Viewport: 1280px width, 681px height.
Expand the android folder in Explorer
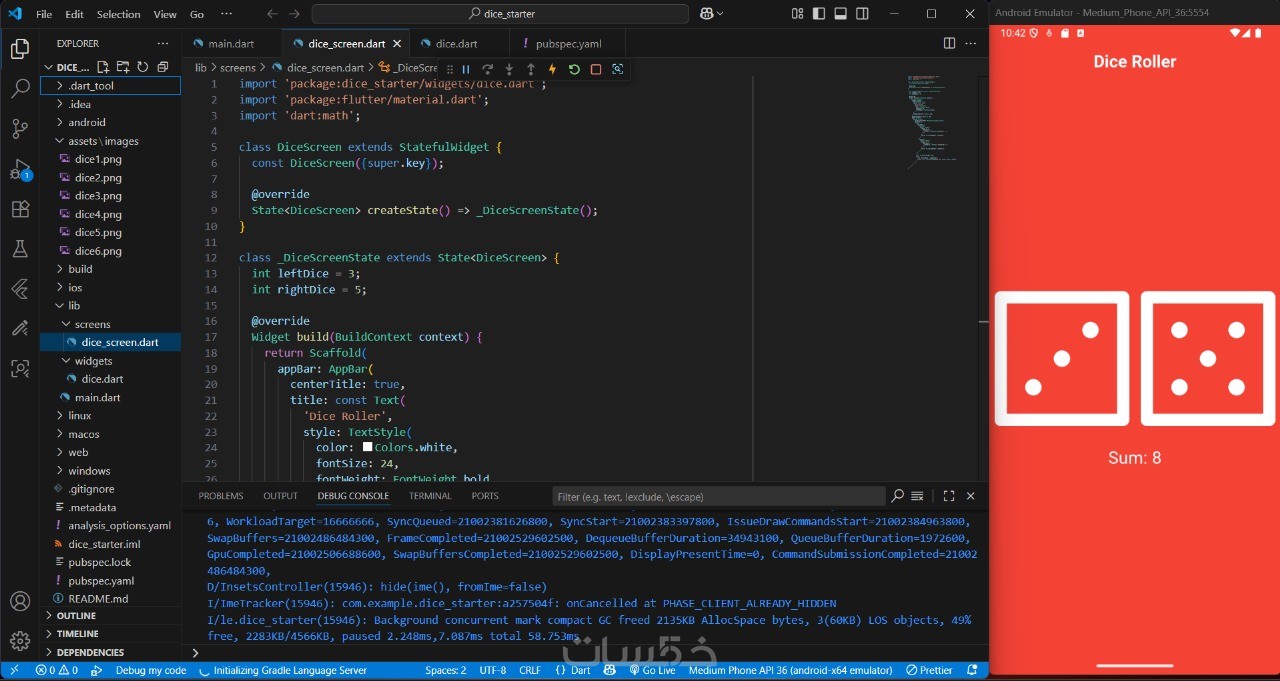click(x=87, y=122)
